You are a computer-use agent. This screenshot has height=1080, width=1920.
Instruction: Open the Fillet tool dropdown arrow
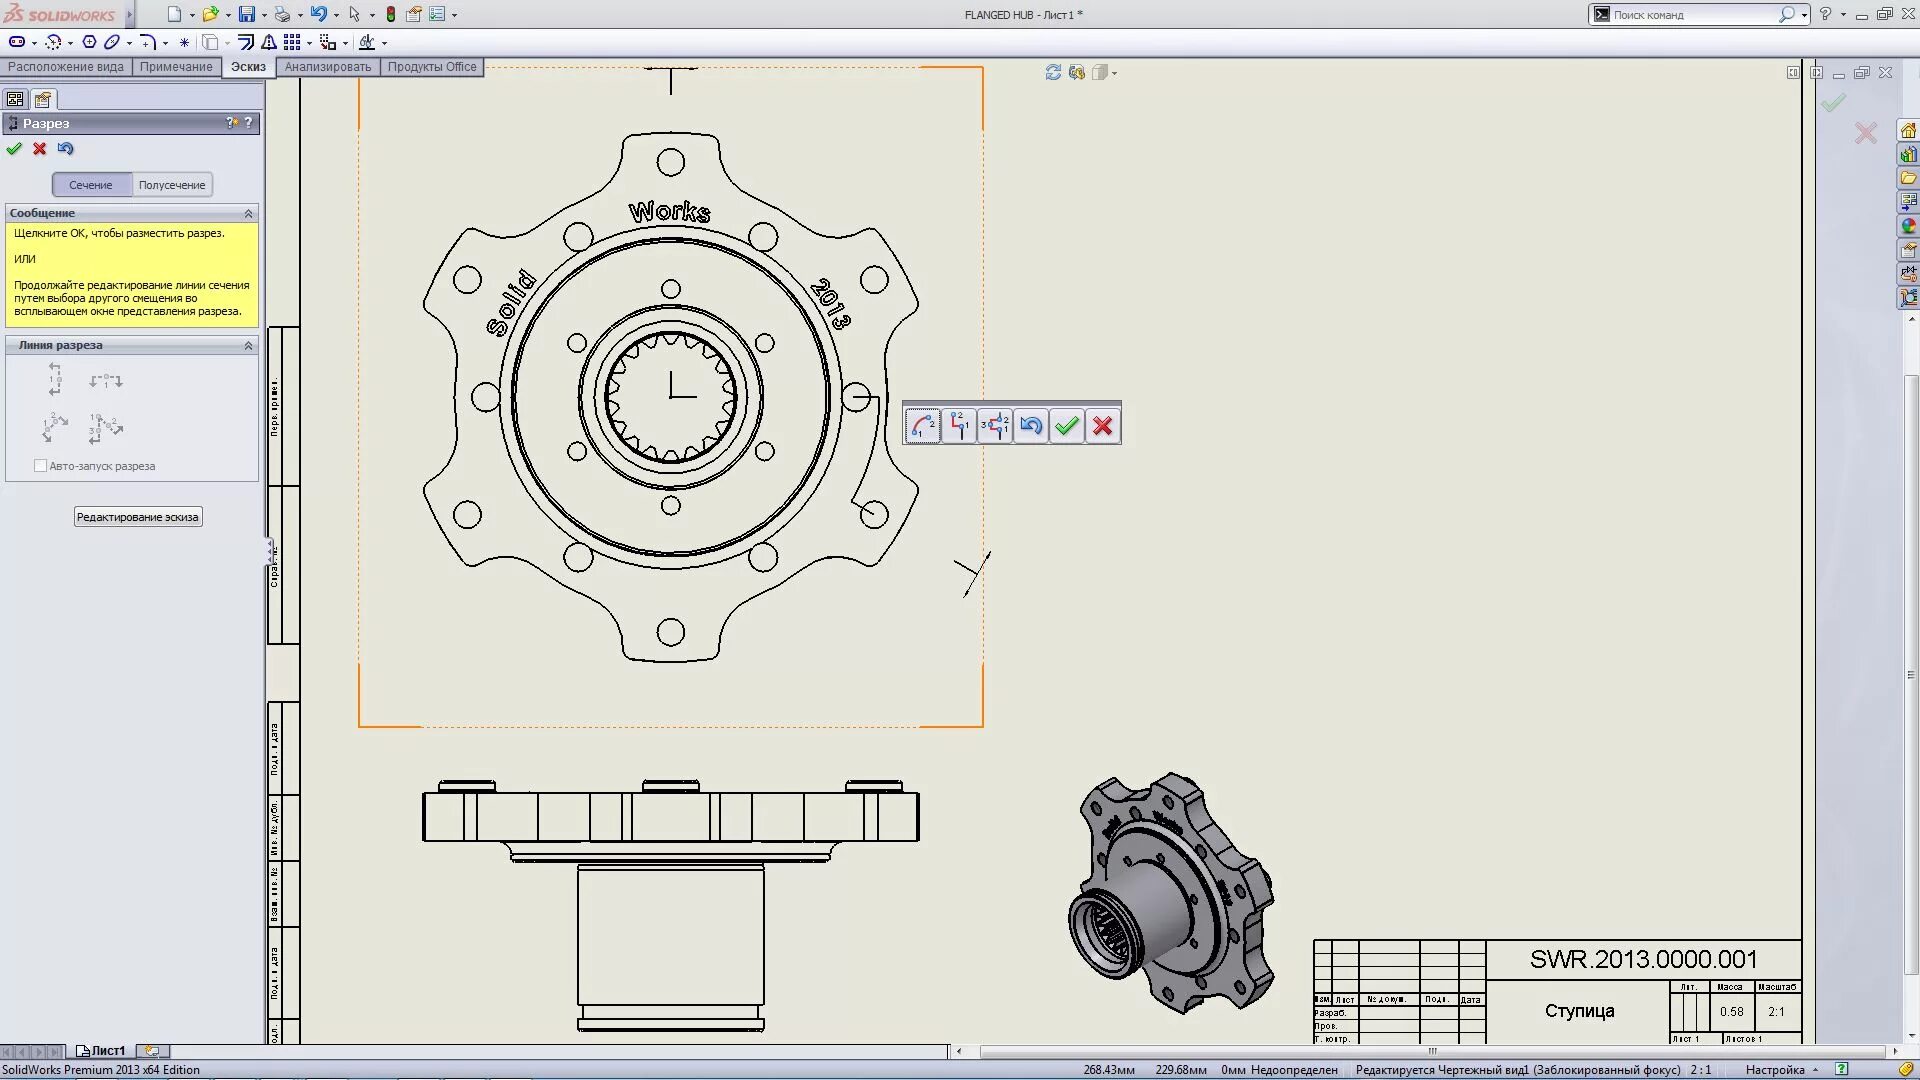165,43
